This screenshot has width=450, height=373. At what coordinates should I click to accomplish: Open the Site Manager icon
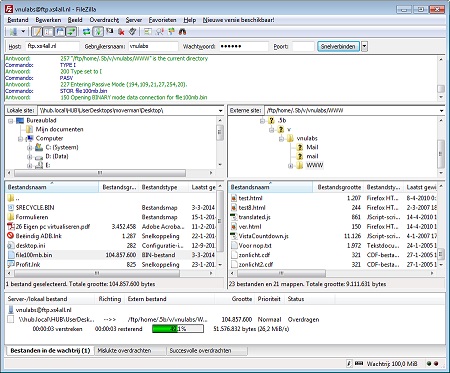pos(13,32)
